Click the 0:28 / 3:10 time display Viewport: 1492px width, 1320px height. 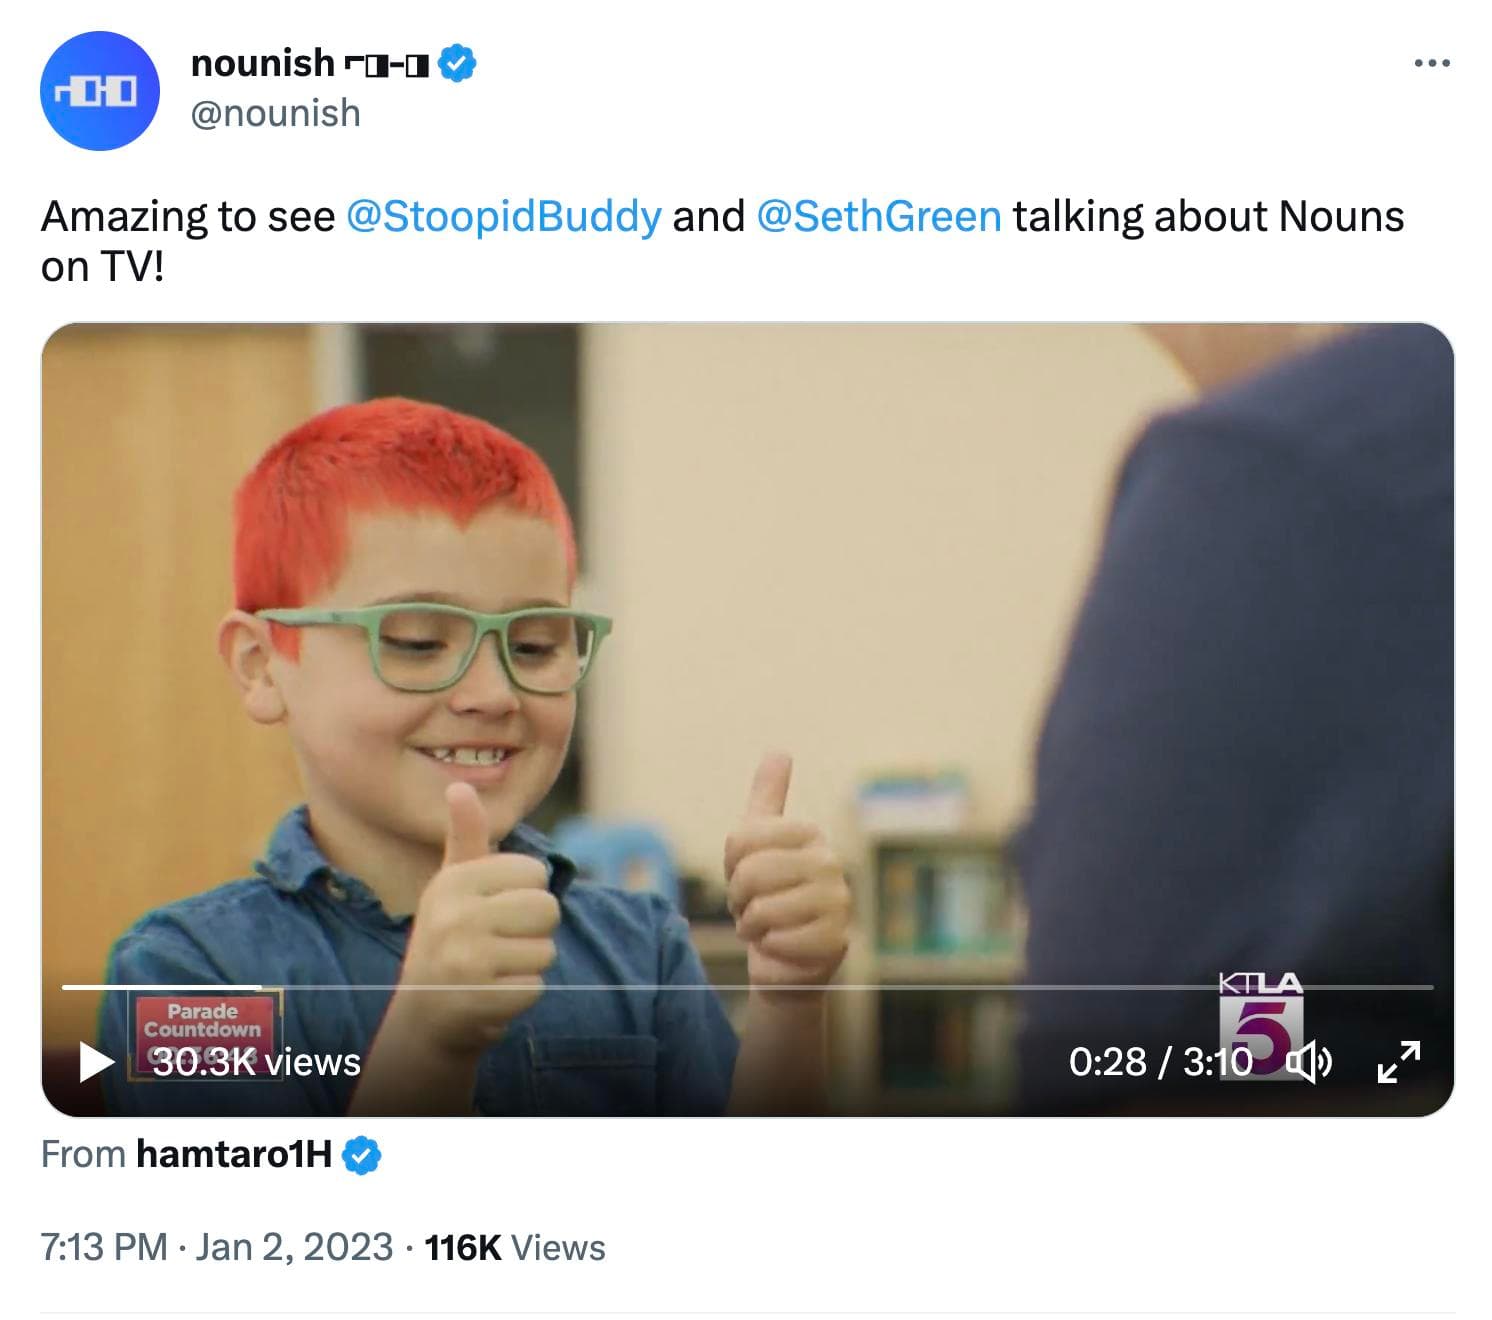pyautogui.click(x=1160, y=1061)
